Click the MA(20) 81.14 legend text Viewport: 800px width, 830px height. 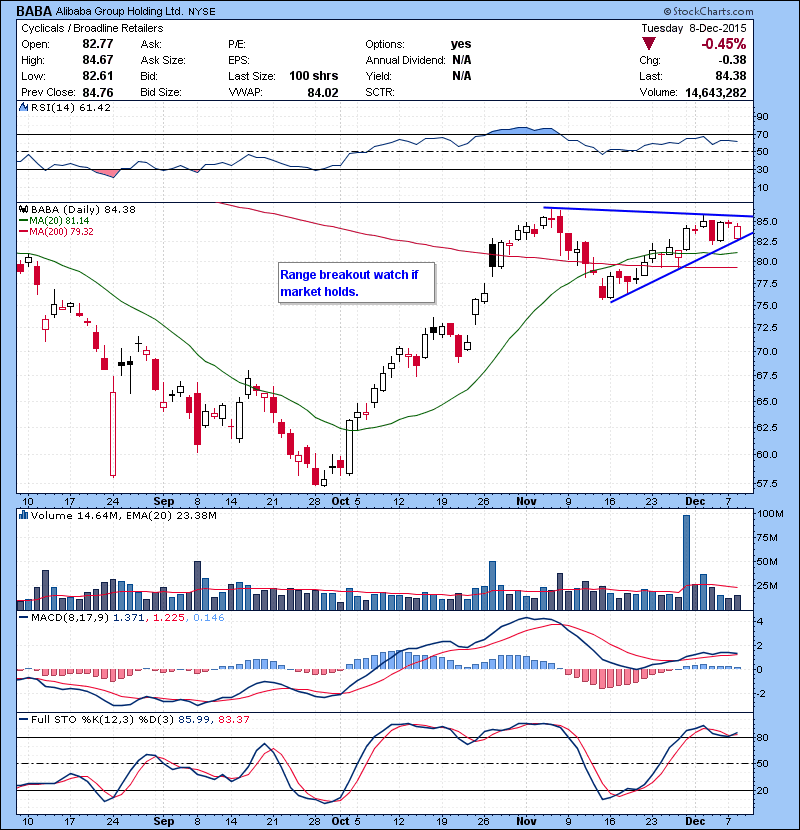click(59, 221)
